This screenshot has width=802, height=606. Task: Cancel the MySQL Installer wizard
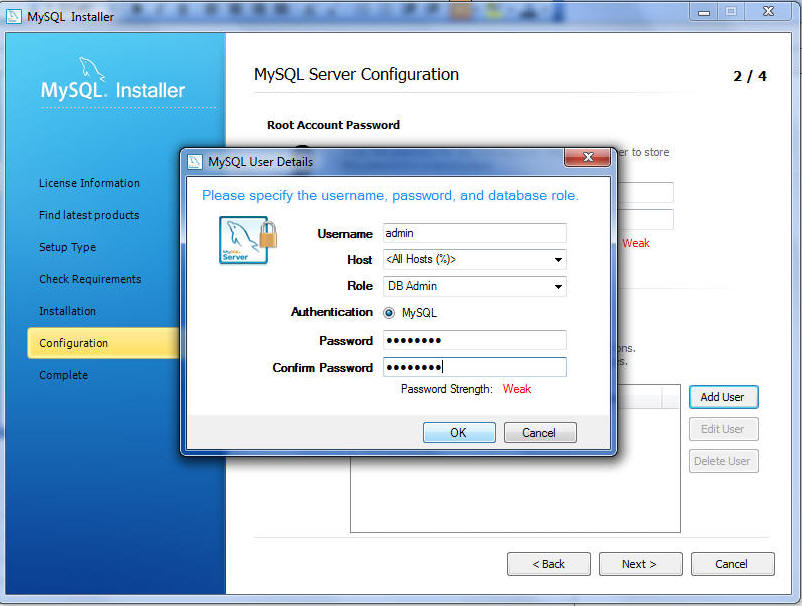tap(732, 564)
